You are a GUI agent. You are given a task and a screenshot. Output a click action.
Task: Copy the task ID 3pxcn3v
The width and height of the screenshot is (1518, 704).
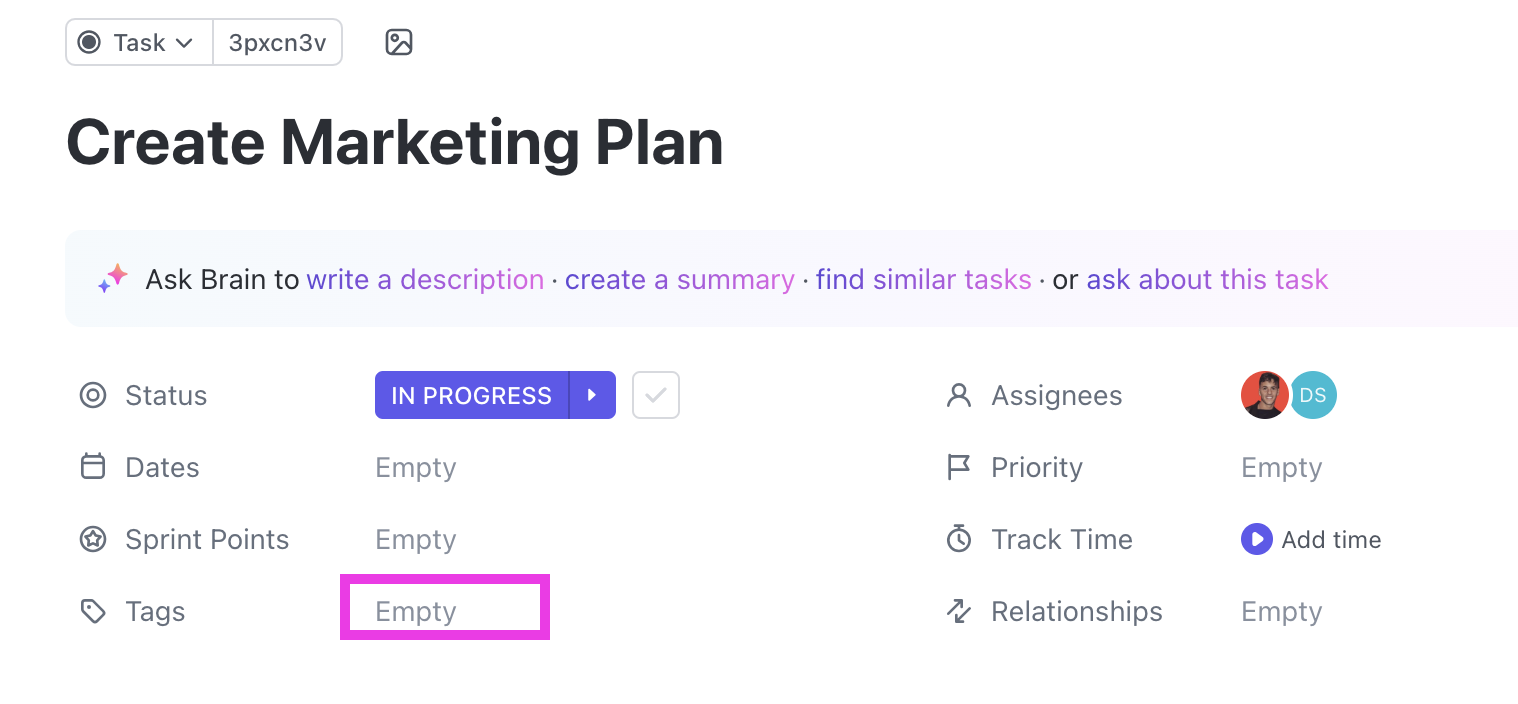277,43
